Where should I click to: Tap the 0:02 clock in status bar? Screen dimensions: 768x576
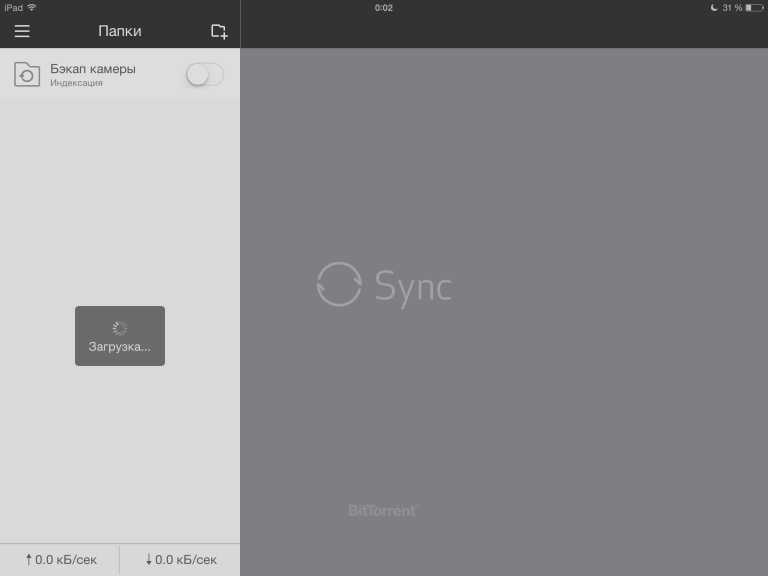pyautogui.click(x=384, y=8)
